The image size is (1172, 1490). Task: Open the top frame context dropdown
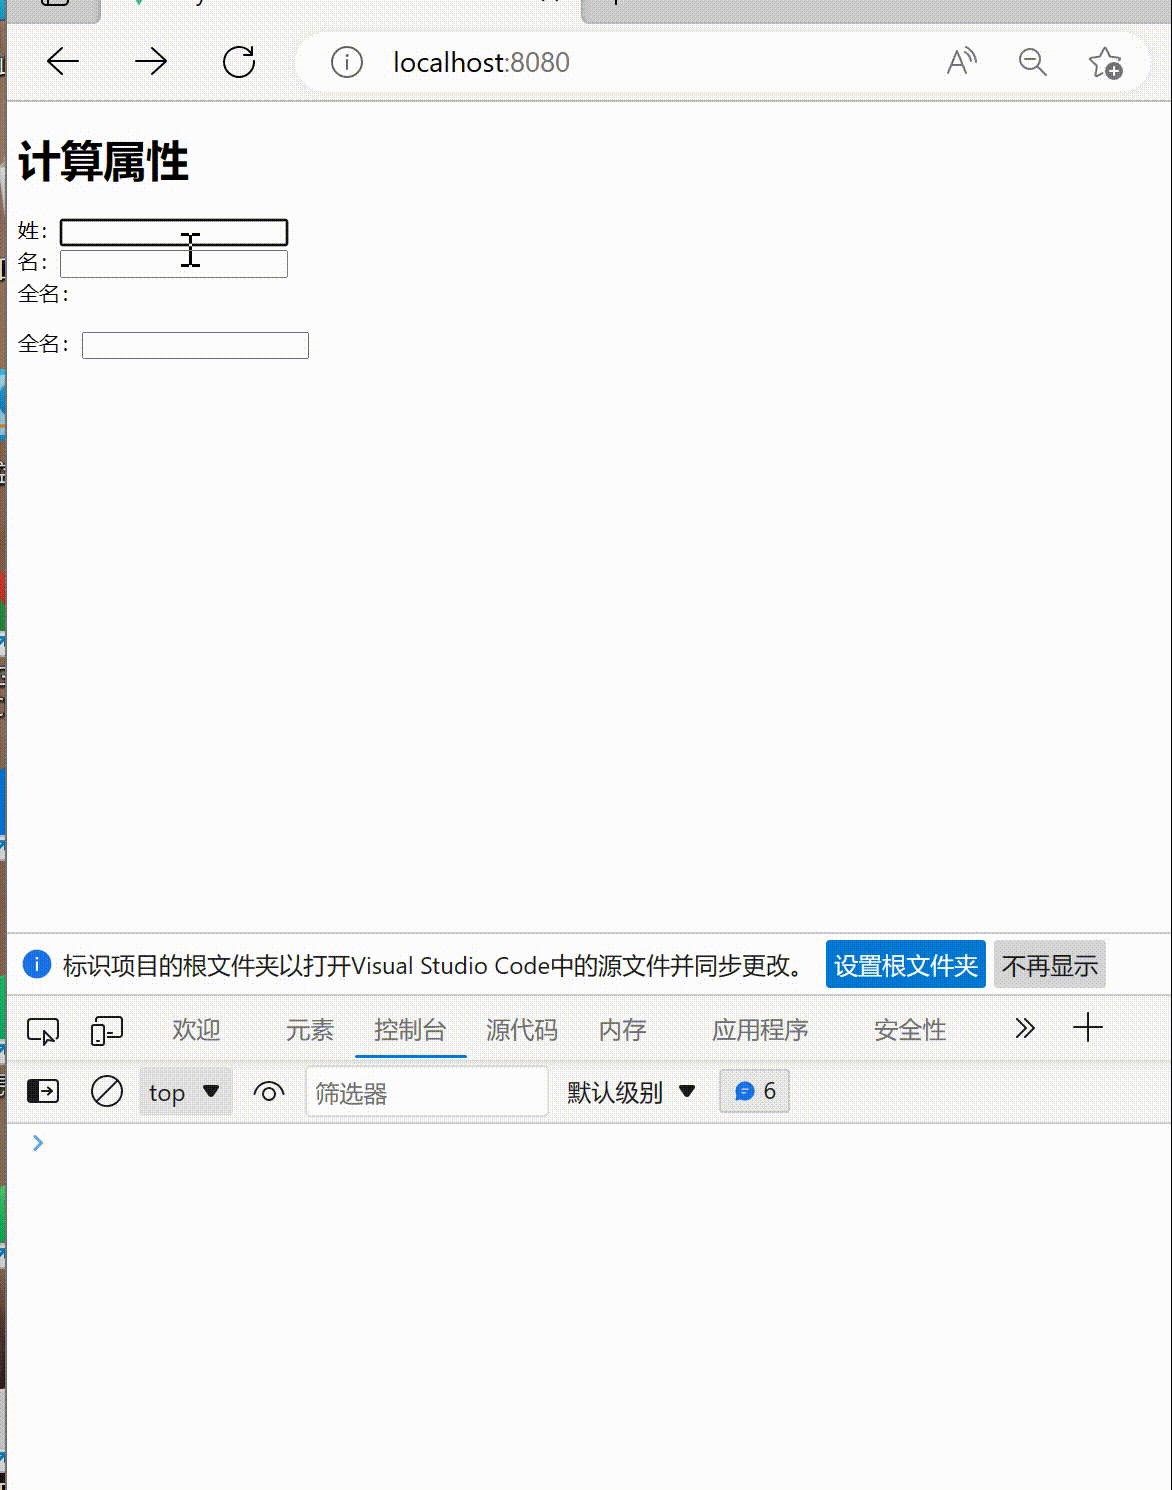pyautogui.click(x=185, y=1091)
